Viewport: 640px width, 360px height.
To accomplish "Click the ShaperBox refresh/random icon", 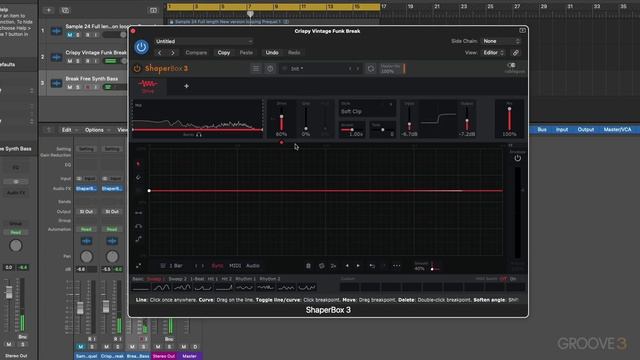I will click(x=371, y=69).
